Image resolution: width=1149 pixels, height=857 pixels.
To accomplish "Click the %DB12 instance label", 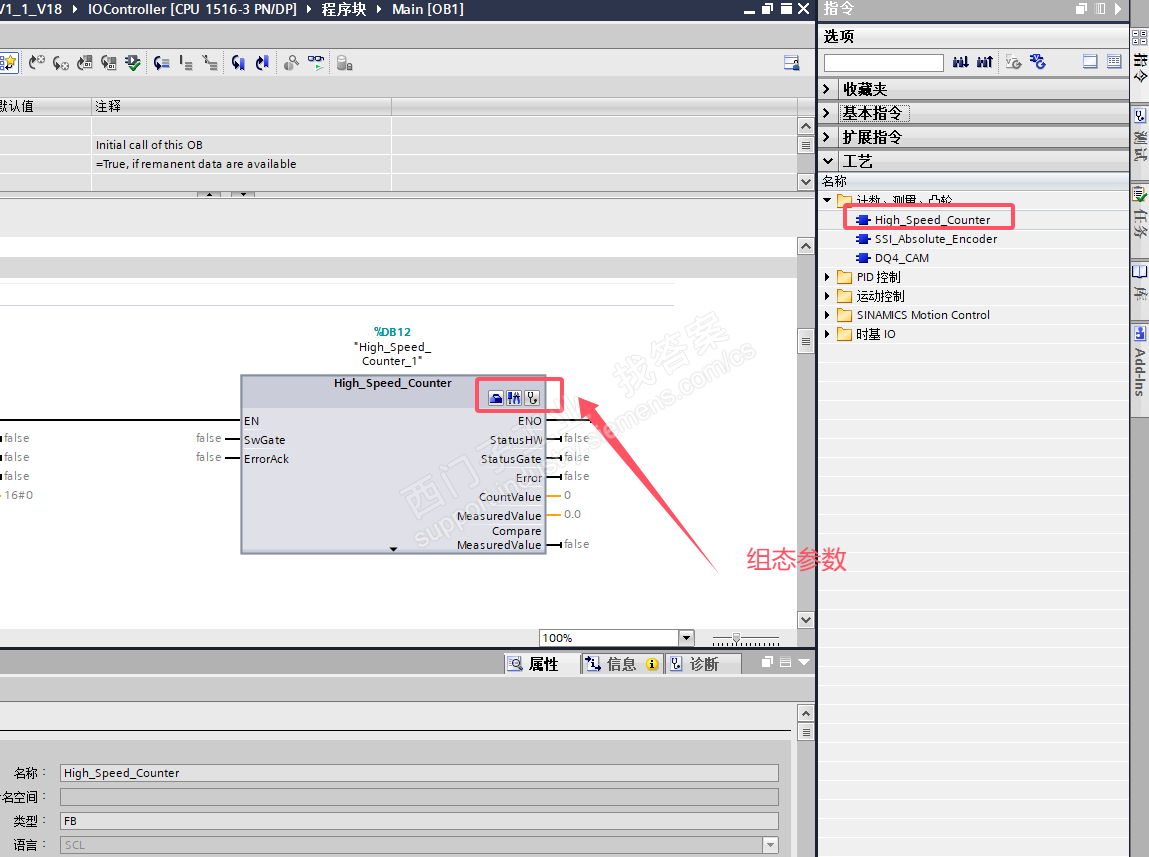I will 392,332.
